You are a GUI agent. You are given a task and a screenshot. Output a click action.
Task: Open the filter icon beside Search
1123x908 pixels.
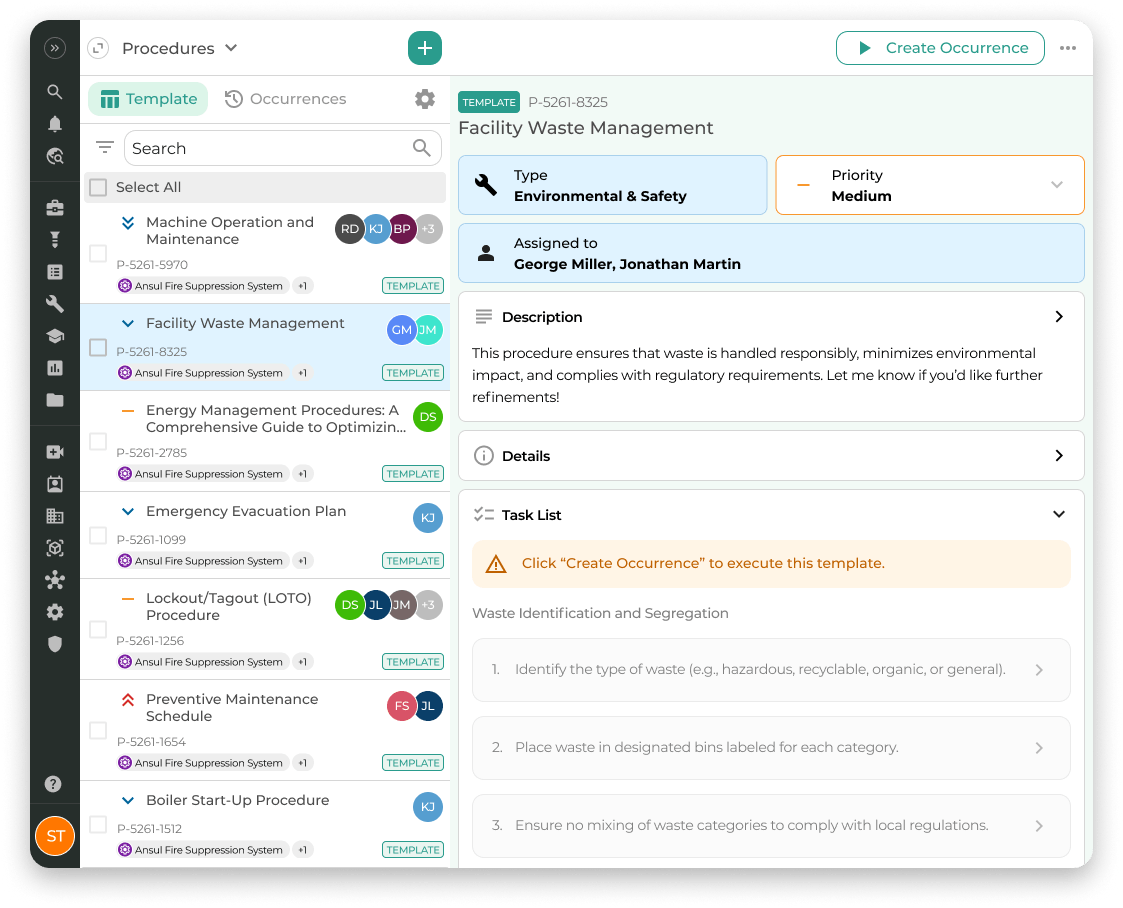coord(105,148)
